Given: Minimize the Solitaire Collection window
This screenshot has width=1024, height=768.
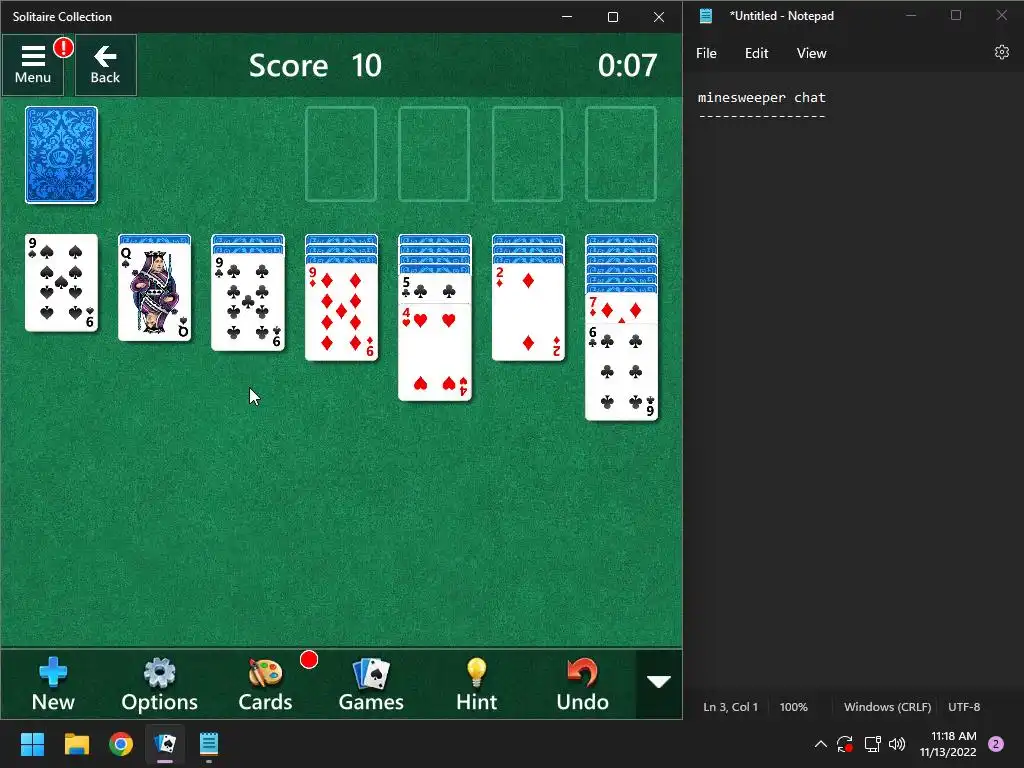Looking at the screenshot, I should pyautogui.click(x=567, y=17).
